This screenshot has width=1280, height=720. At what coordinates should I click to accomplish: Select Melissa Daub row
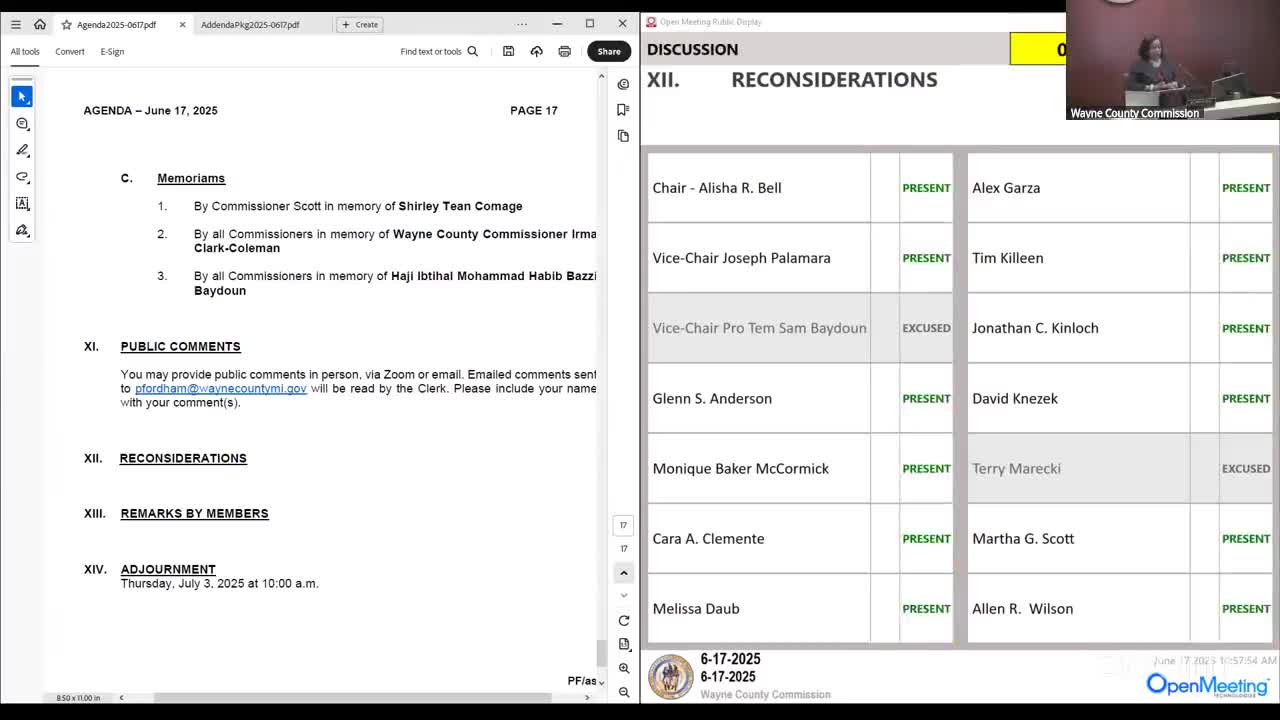click(x=800, y=608)
